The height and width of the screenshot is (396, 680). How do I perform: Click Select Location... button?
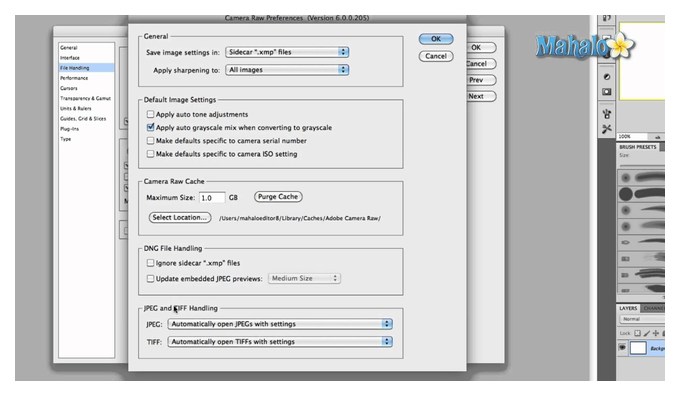(x=180, y=217)
